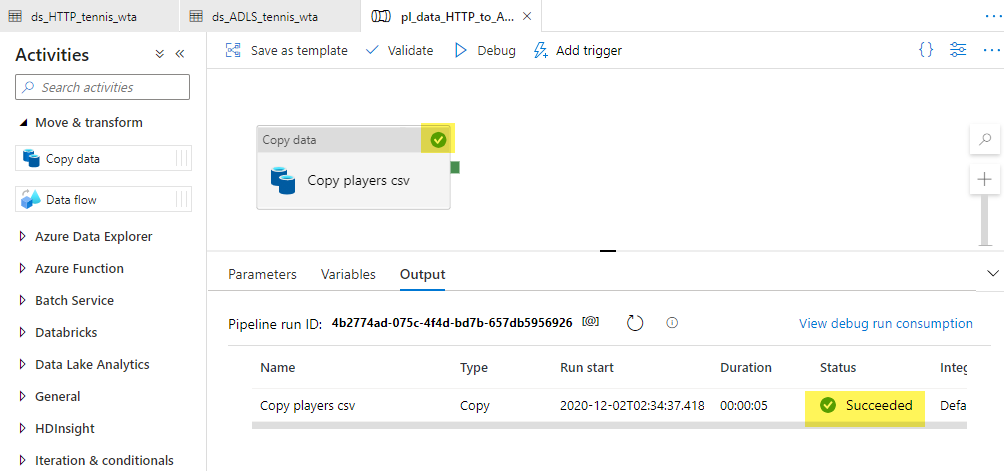
Task: Collapse the Activities pane left chevrons
Action: (x=180, y=55)
